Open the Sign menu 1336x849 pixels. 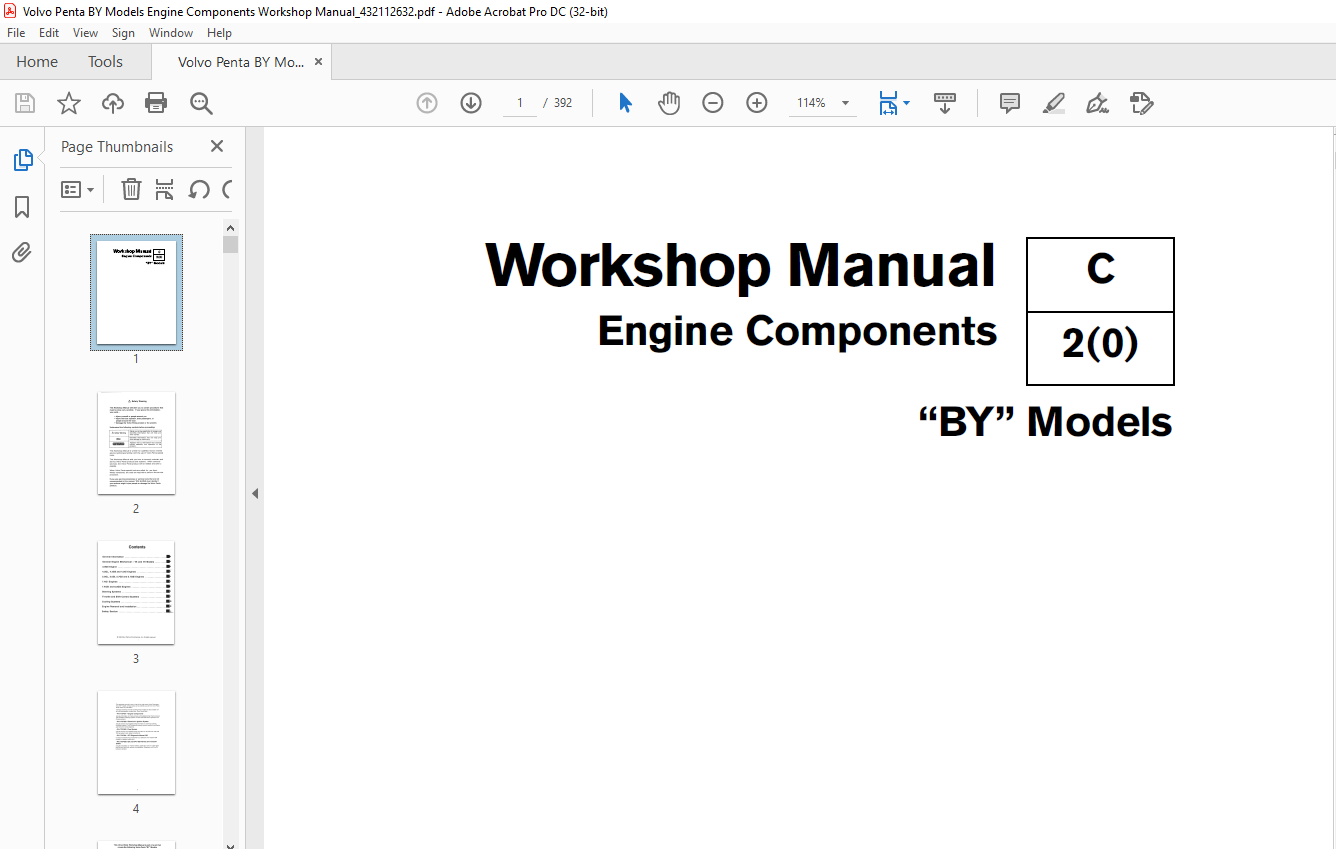click(x=123, y=33)
